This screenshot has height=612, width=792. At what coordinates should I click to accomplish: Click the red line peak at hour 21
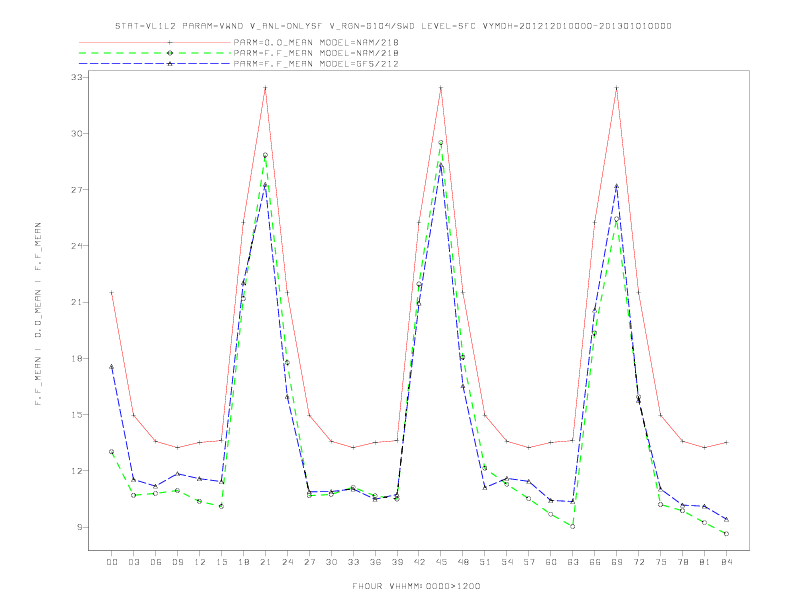pyautogui.click(x=265, y=88)
